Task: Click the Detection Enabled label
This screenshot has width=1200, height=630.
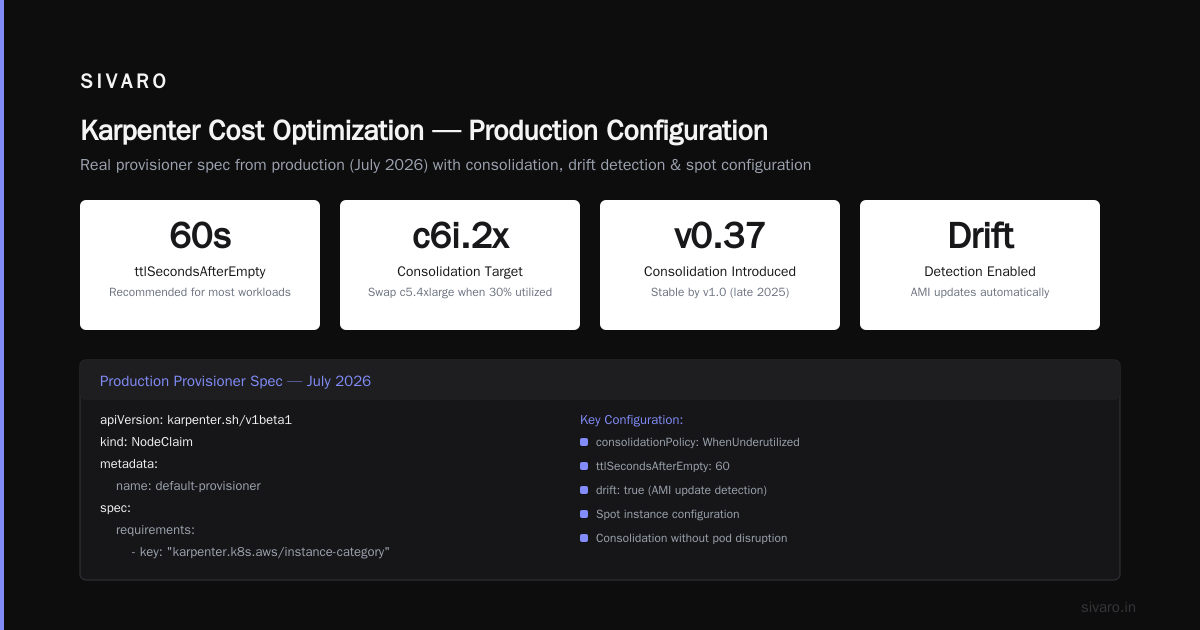Action: coord(980,271)
